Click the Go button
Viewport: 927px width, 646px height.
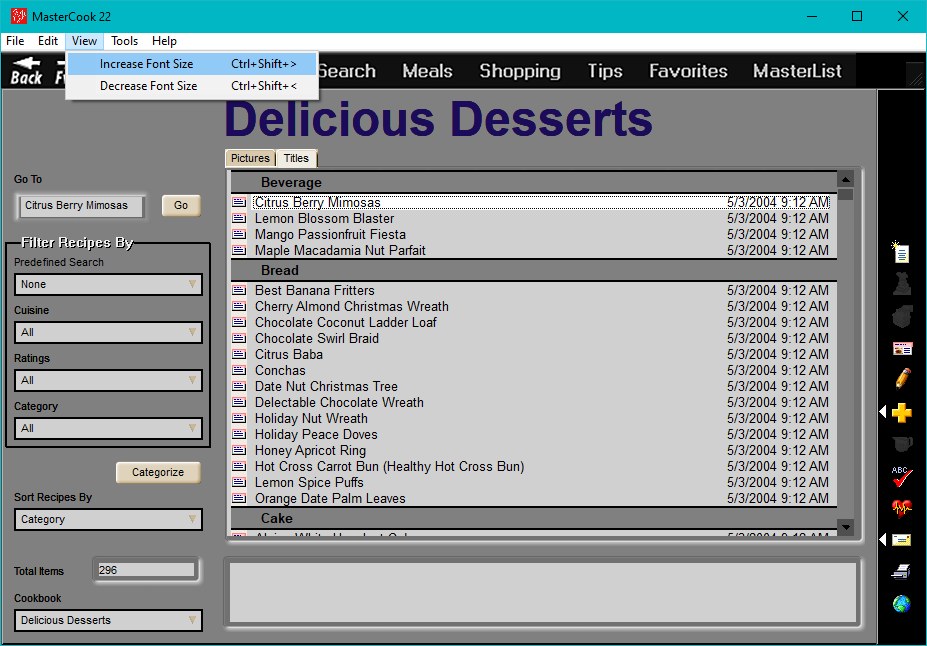tap(181, 205)
